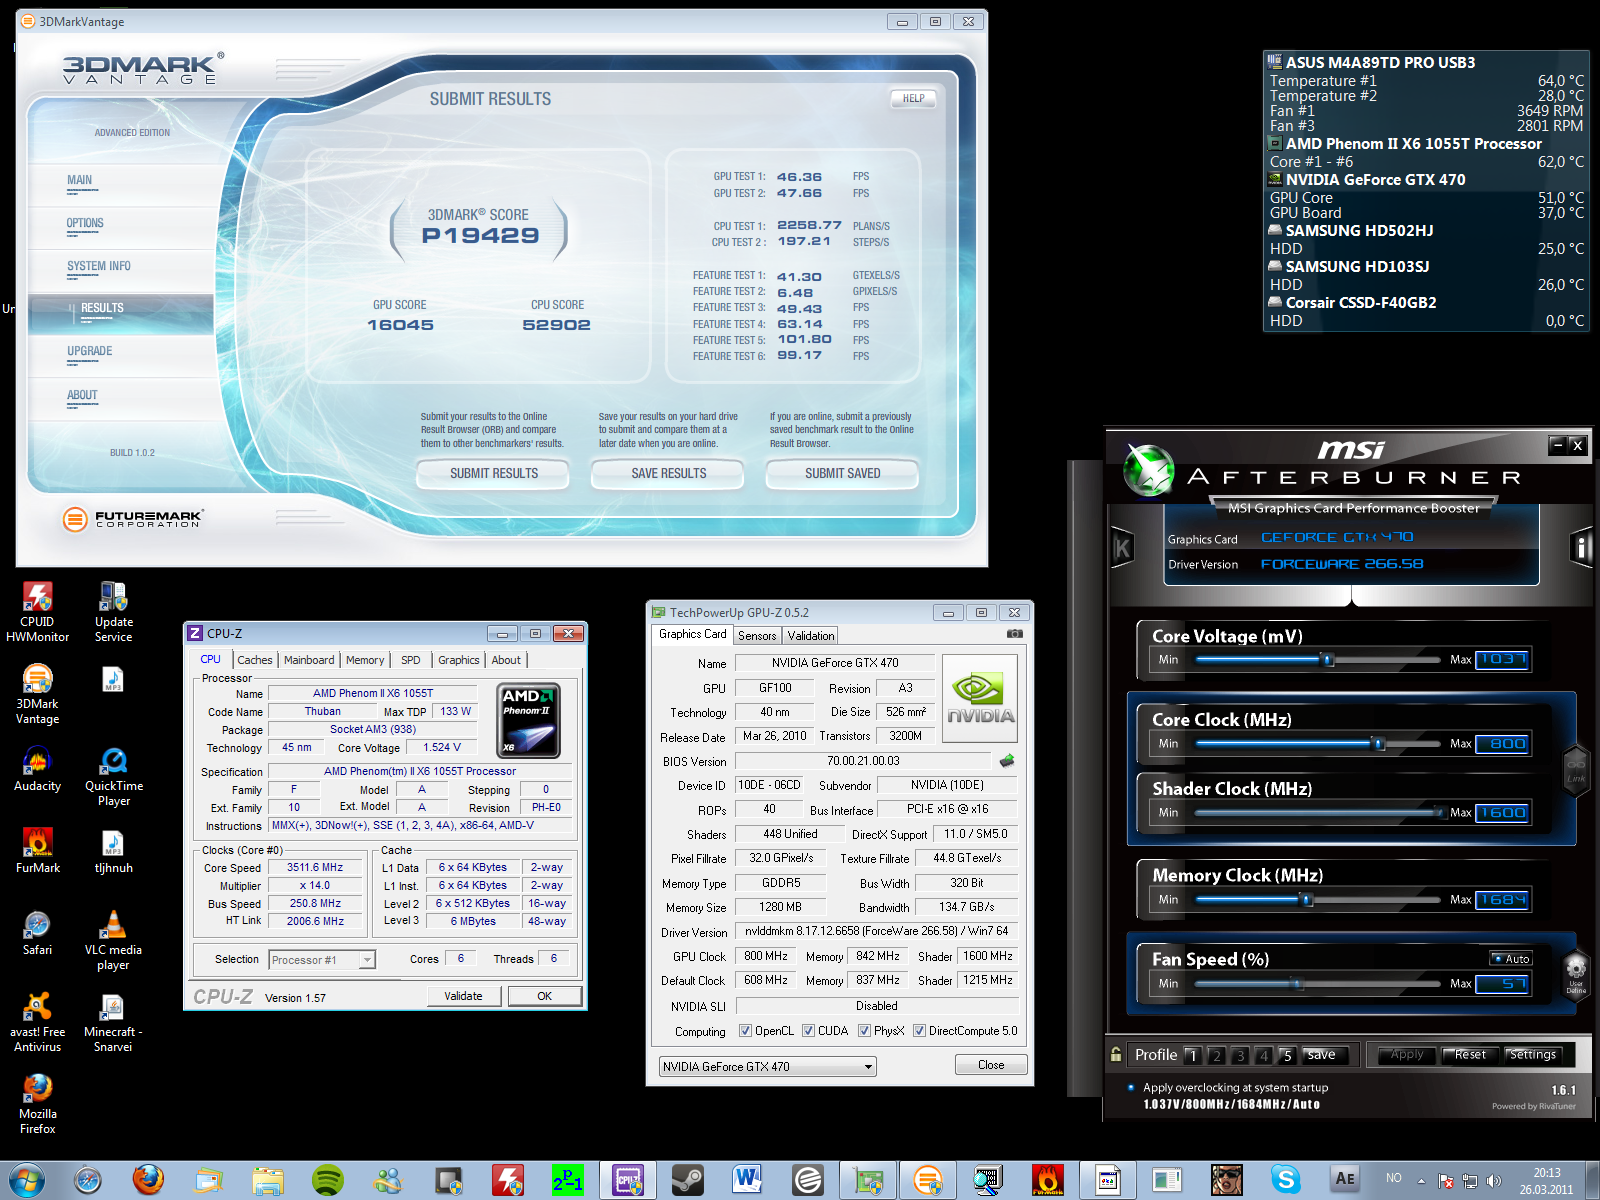1600x1200 pixels.
Task: Click SAVE RESULTS button in 3DMark
Action: (x=668, y=473)
